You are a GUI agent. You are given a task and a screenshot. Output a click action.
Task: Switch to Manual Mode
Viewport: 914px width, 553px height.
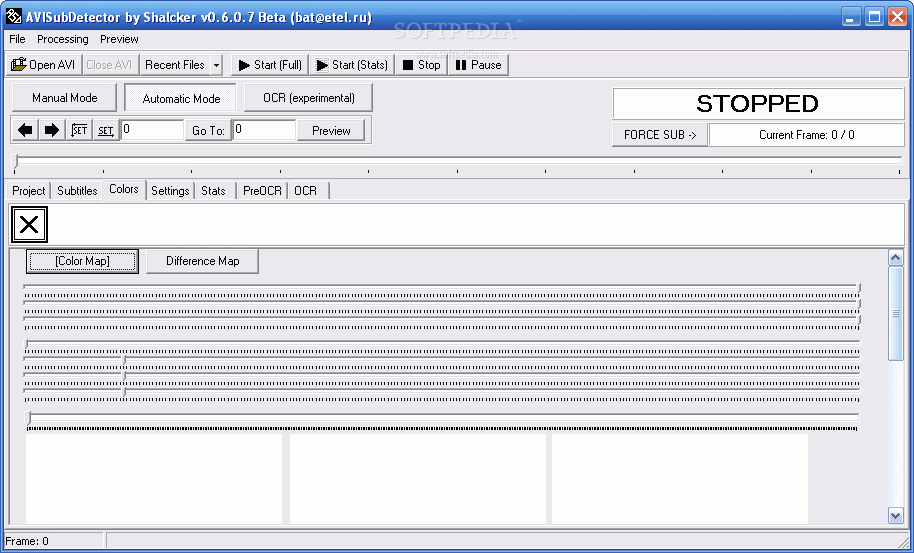(x=65, y=98)
